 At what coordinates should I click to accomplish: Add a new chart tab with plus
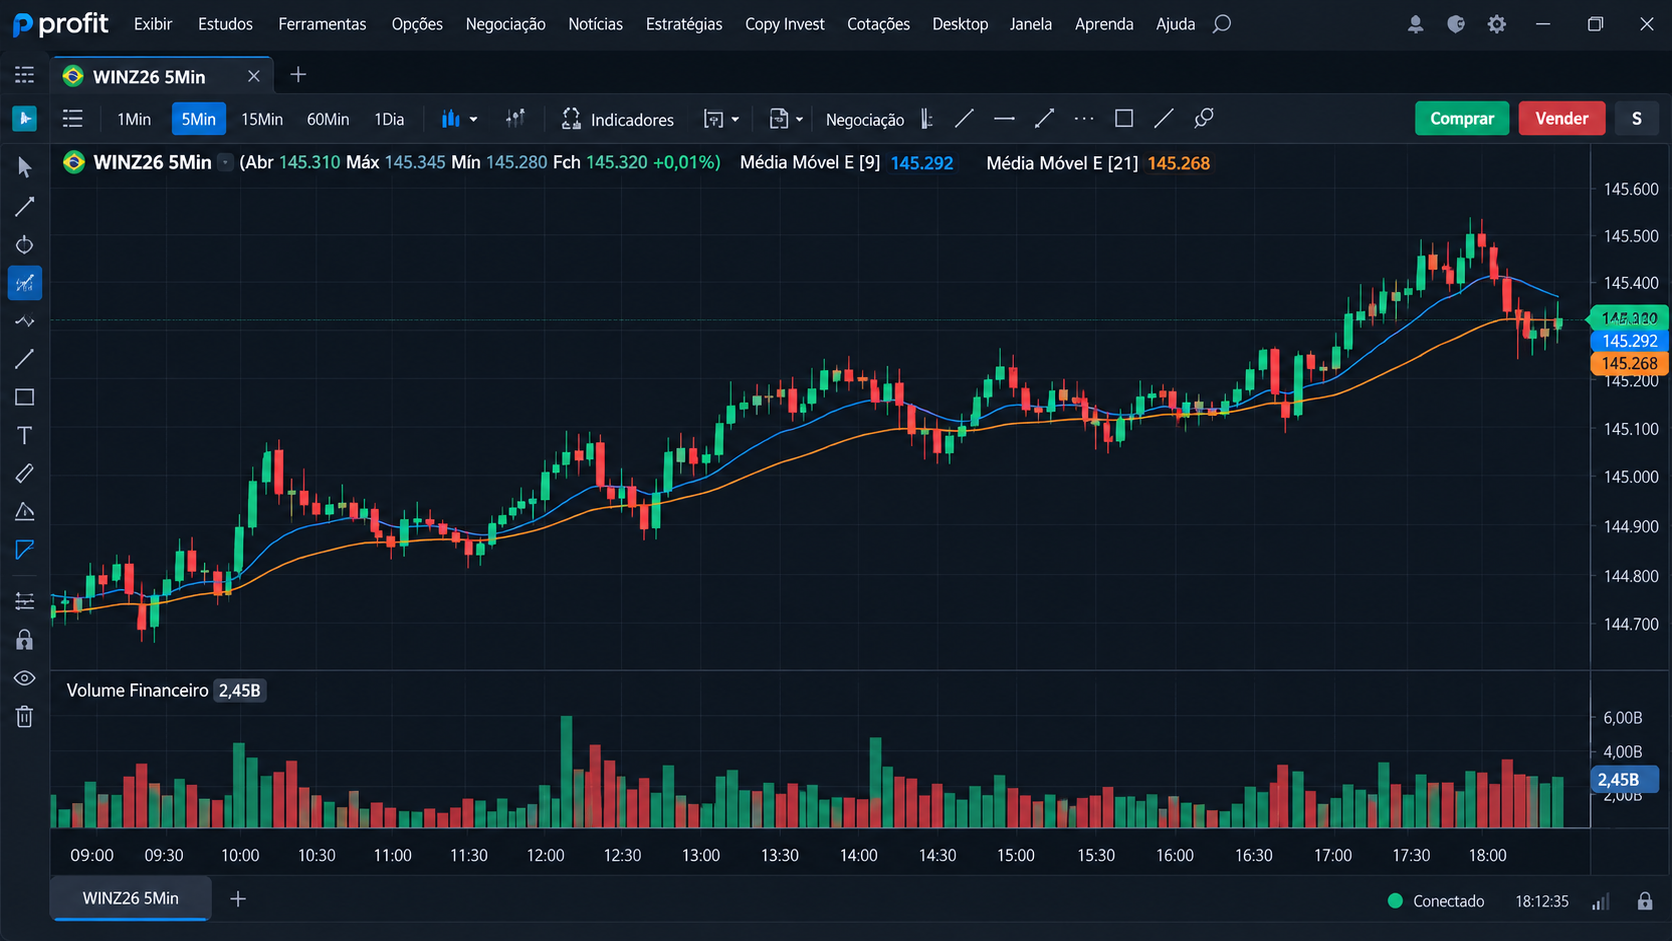[x=298, y=75]
